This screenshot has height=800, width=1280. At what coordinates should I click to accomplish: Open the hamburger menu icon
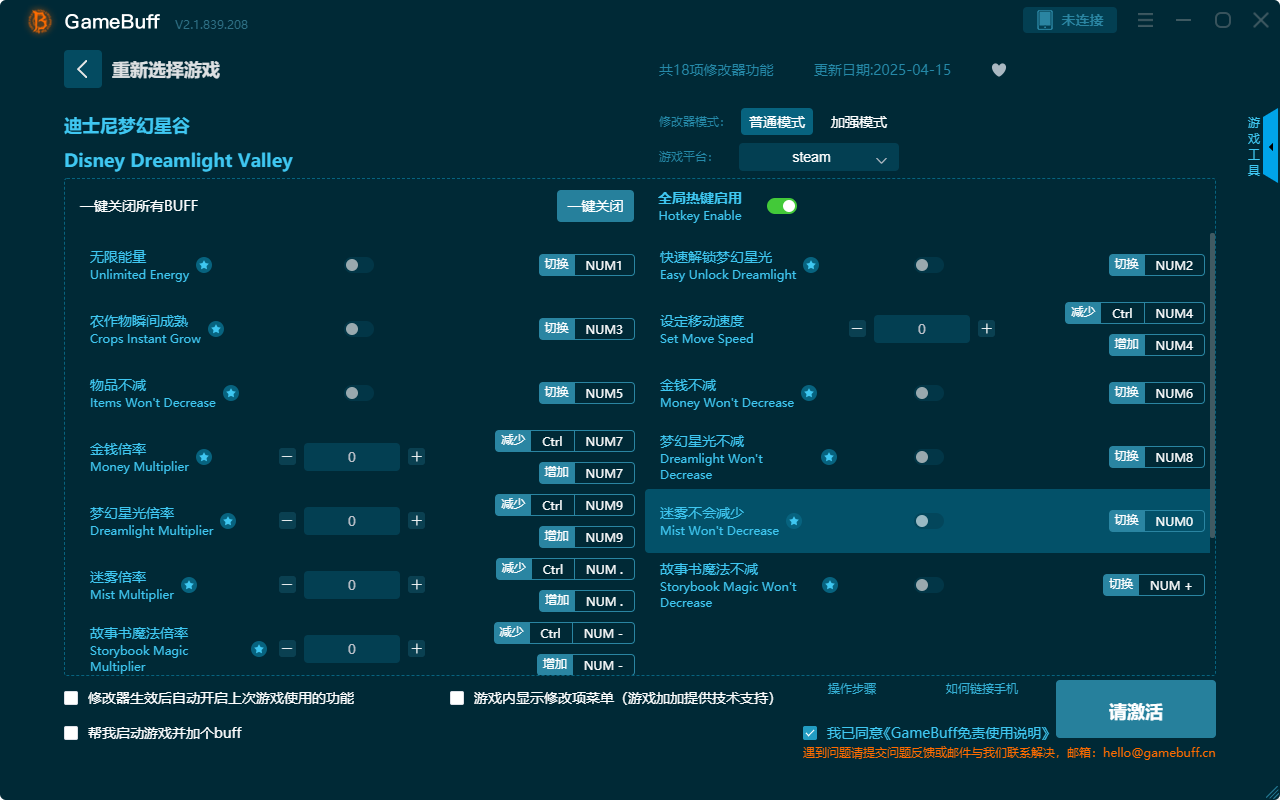(1146, 21)
